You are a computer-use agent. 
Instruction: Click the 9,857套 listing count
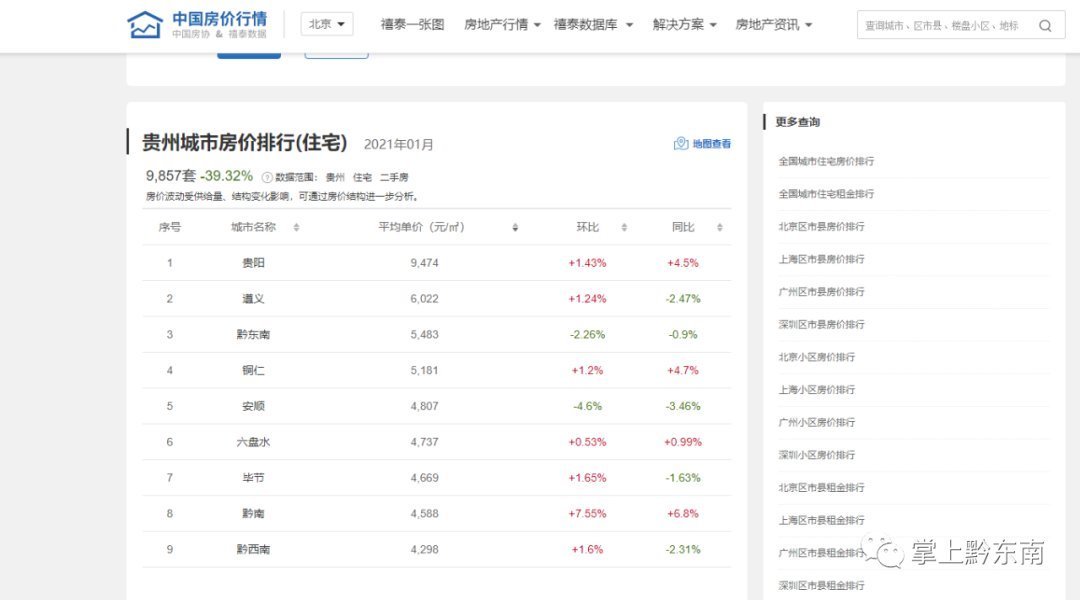(x=171, y=176)
